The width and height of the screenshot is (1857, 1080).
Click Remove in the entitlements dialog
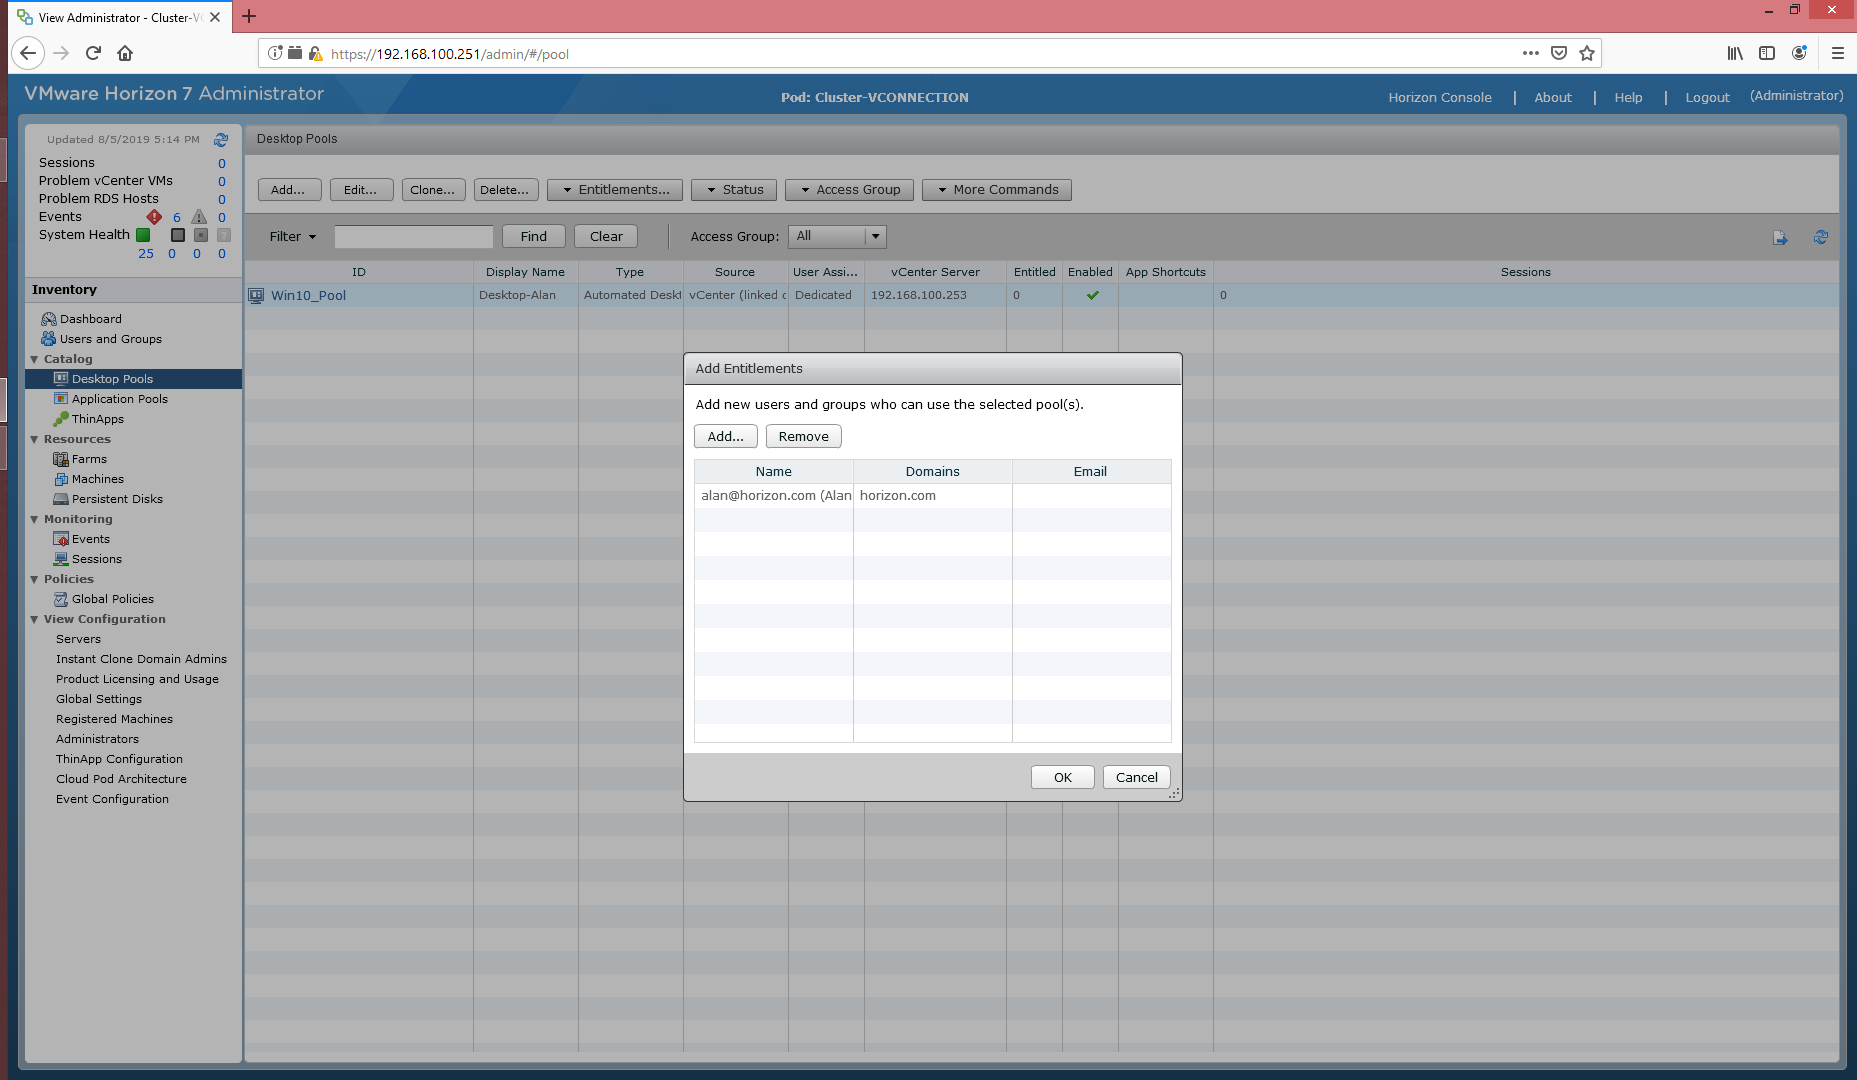[803, 437]
